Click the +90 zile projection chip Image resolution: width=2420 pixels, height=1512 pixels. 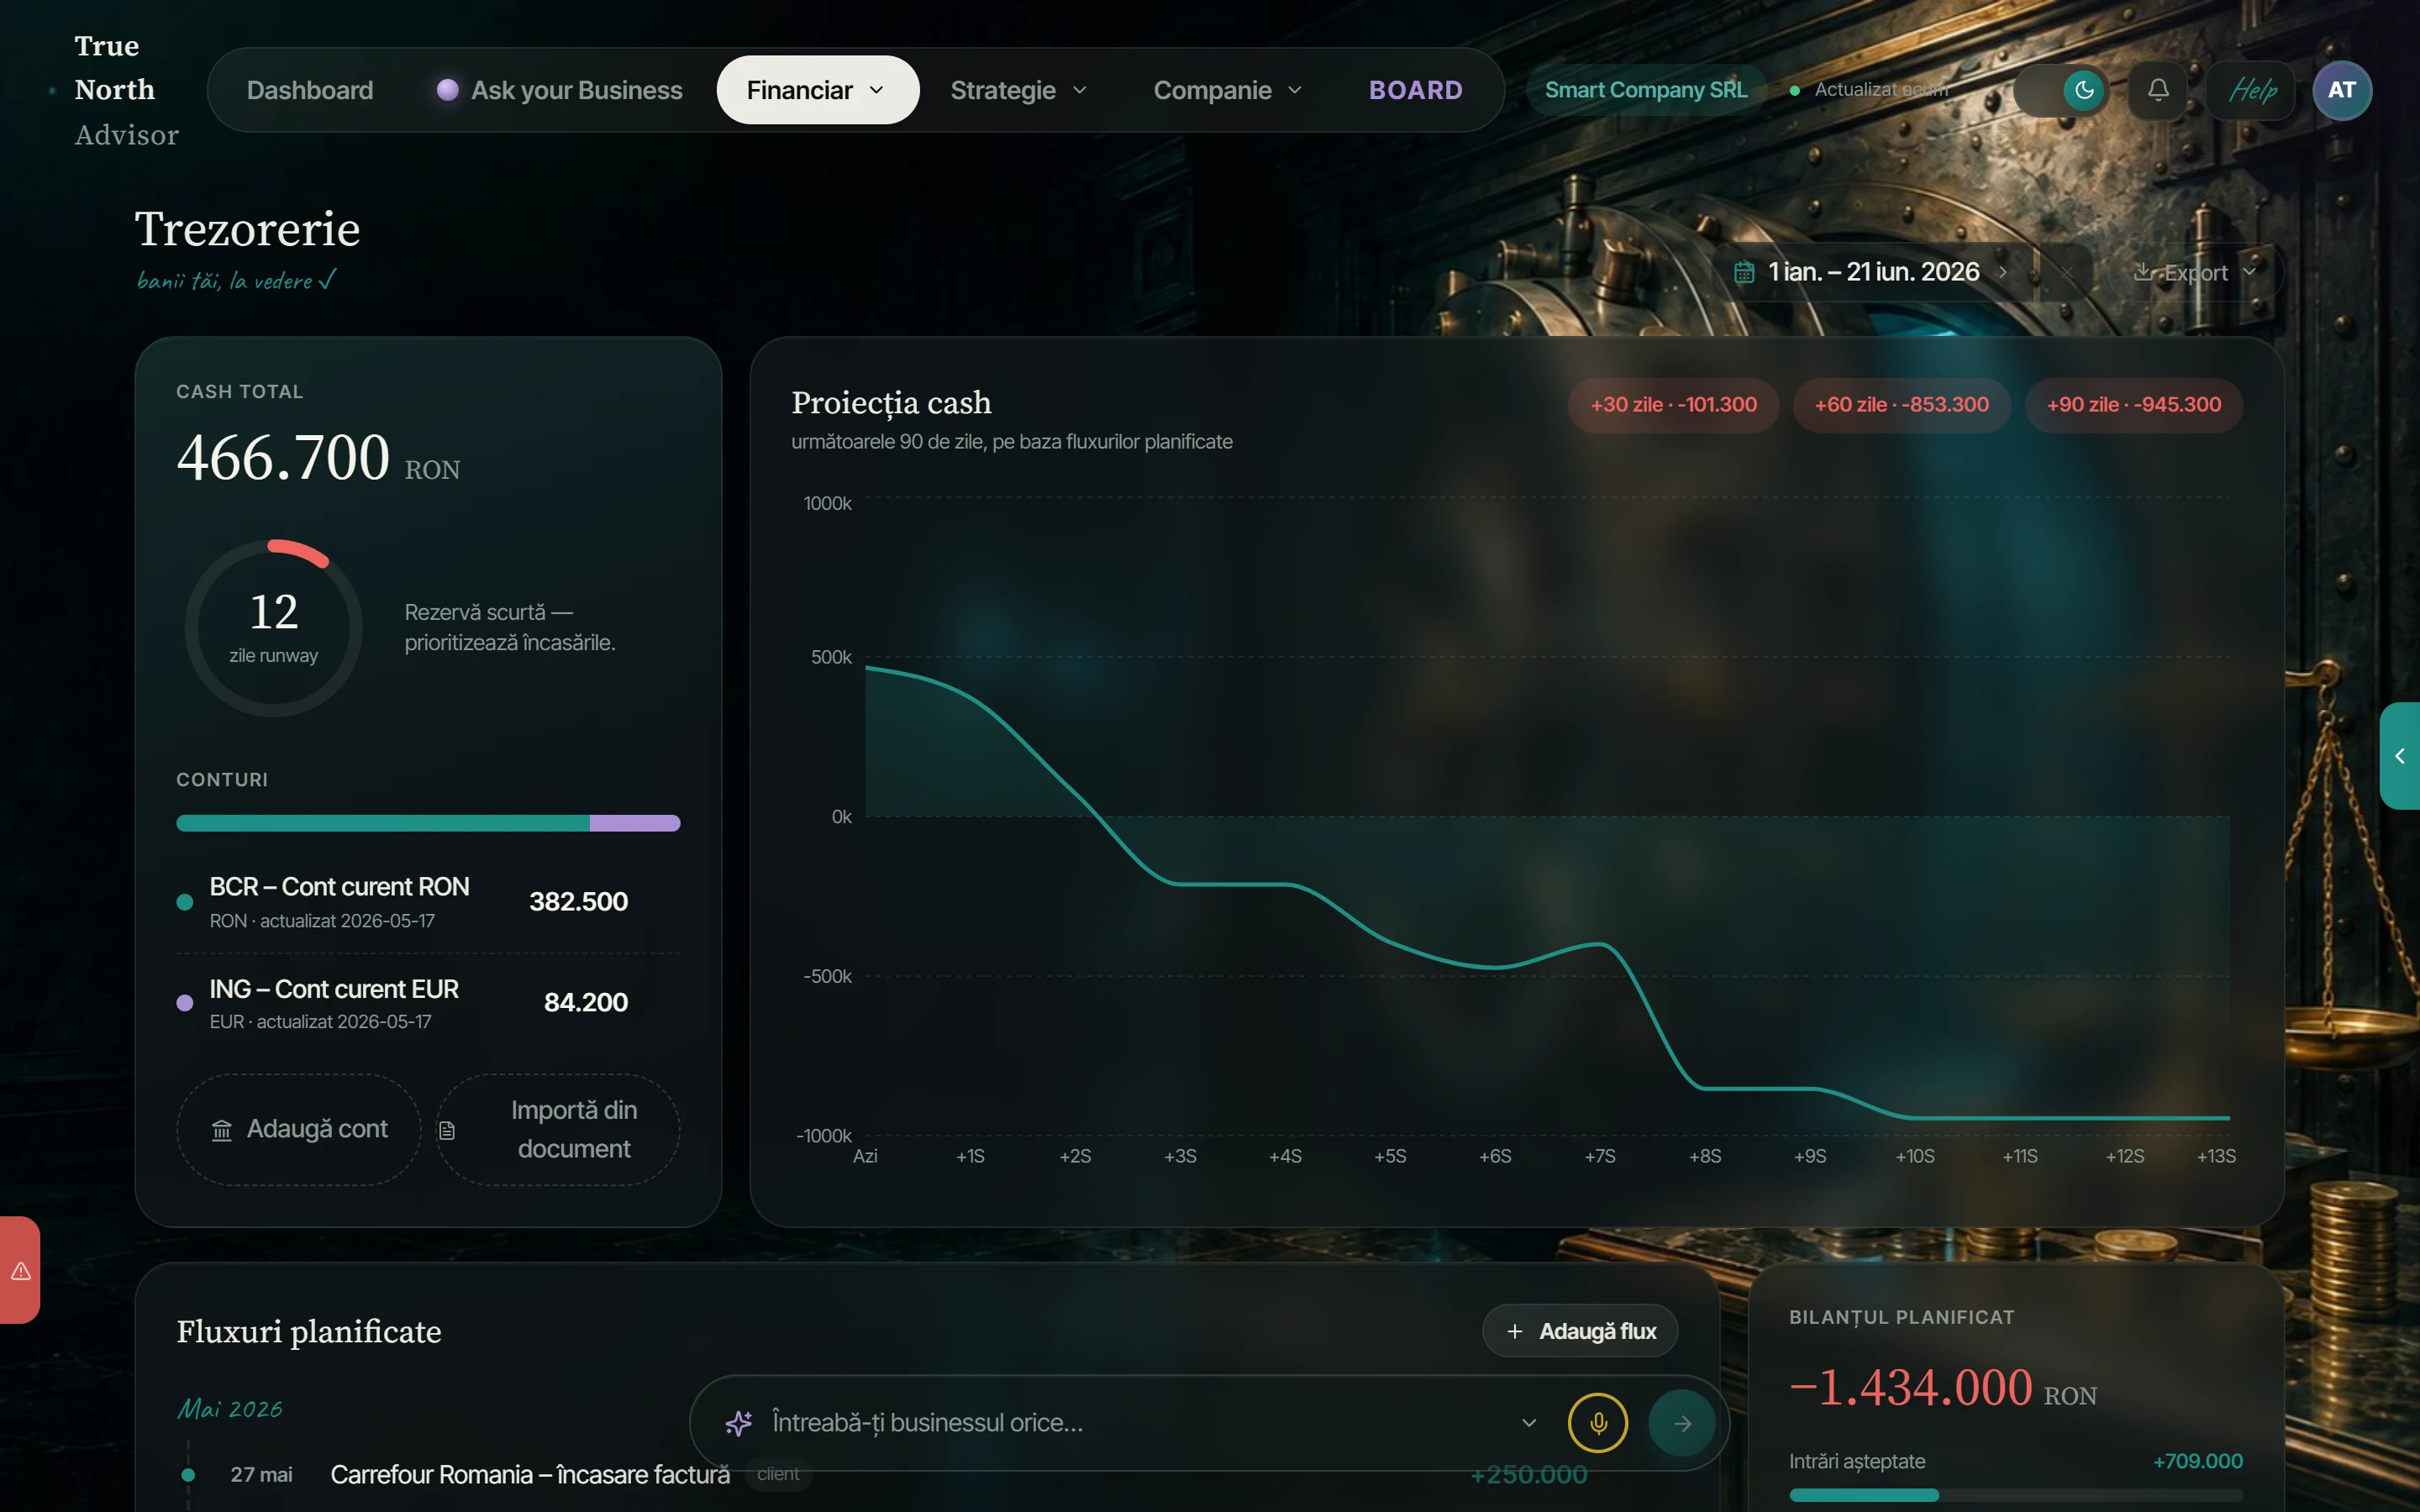point(2133,405)
